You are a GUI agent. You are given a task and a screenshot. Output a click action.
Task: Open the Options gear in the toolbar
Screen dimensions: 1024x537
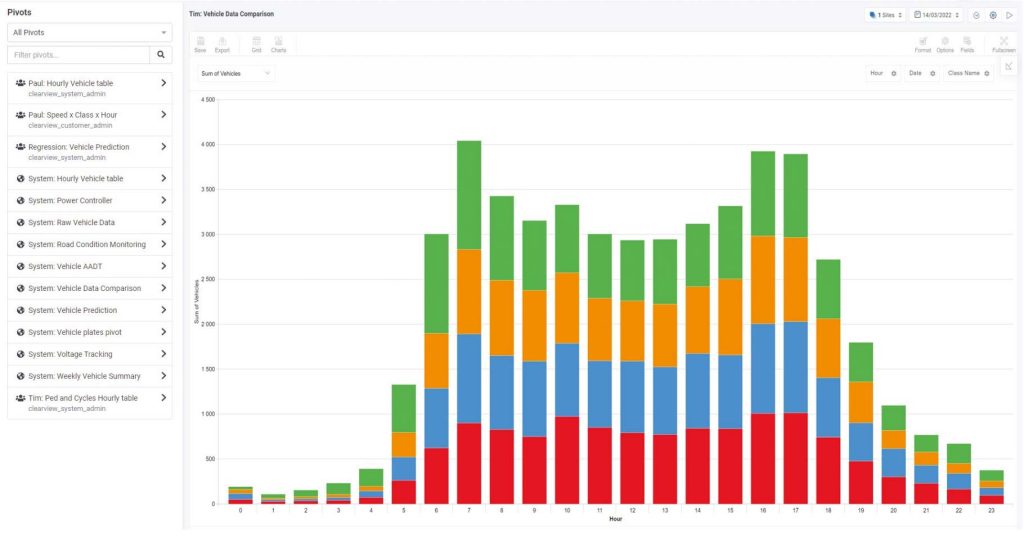coord(945,44)
